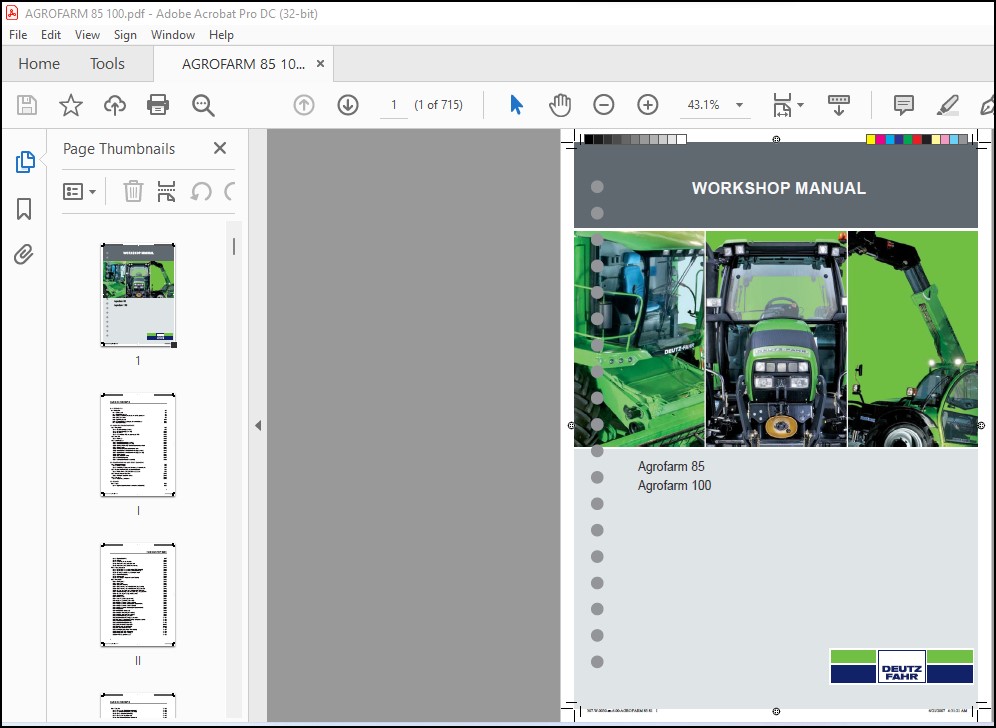The width and height of the screenshot is (996, 728).
Task: Switch to the Home tab
Action: (x=39, y=64)
